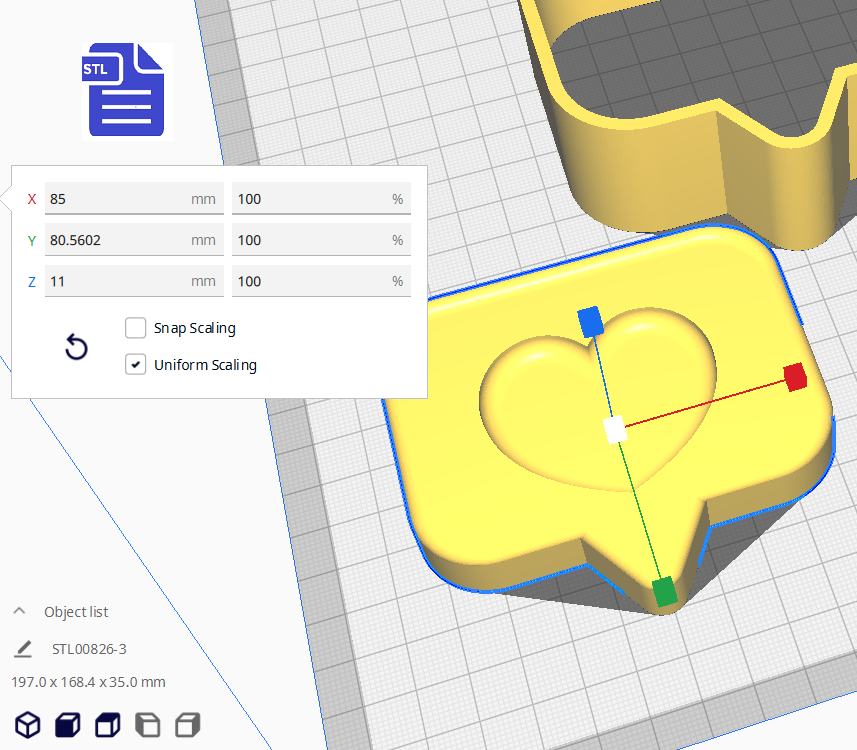857x750 pixels.
Task: Click the red X-axis scale handle
Action: pos(795,377)
